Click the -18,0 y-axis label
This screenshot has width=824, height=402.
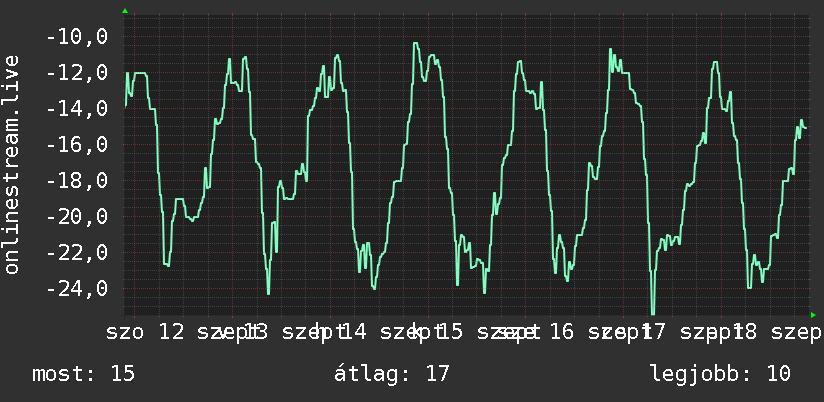point(77,181)
